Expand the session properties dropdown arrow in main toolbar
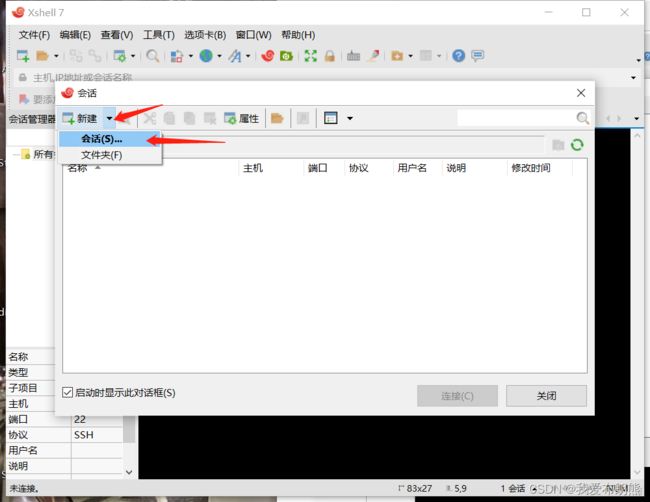The width and height of the screenshot is (650, 502). 133,56
